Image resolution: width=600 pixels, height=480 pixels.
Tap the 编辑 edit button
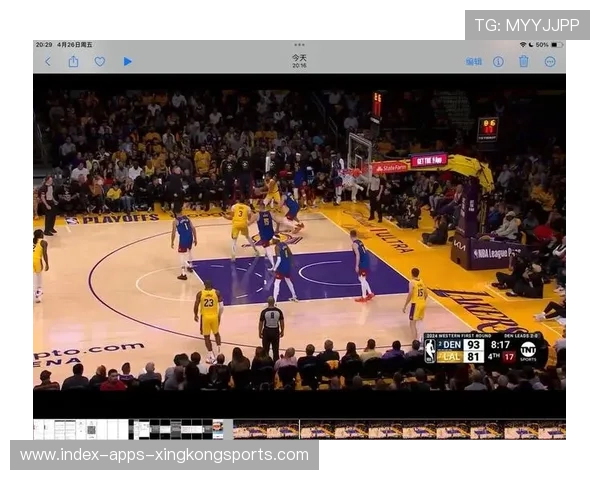pyautogui.click(x=474, y=61)
